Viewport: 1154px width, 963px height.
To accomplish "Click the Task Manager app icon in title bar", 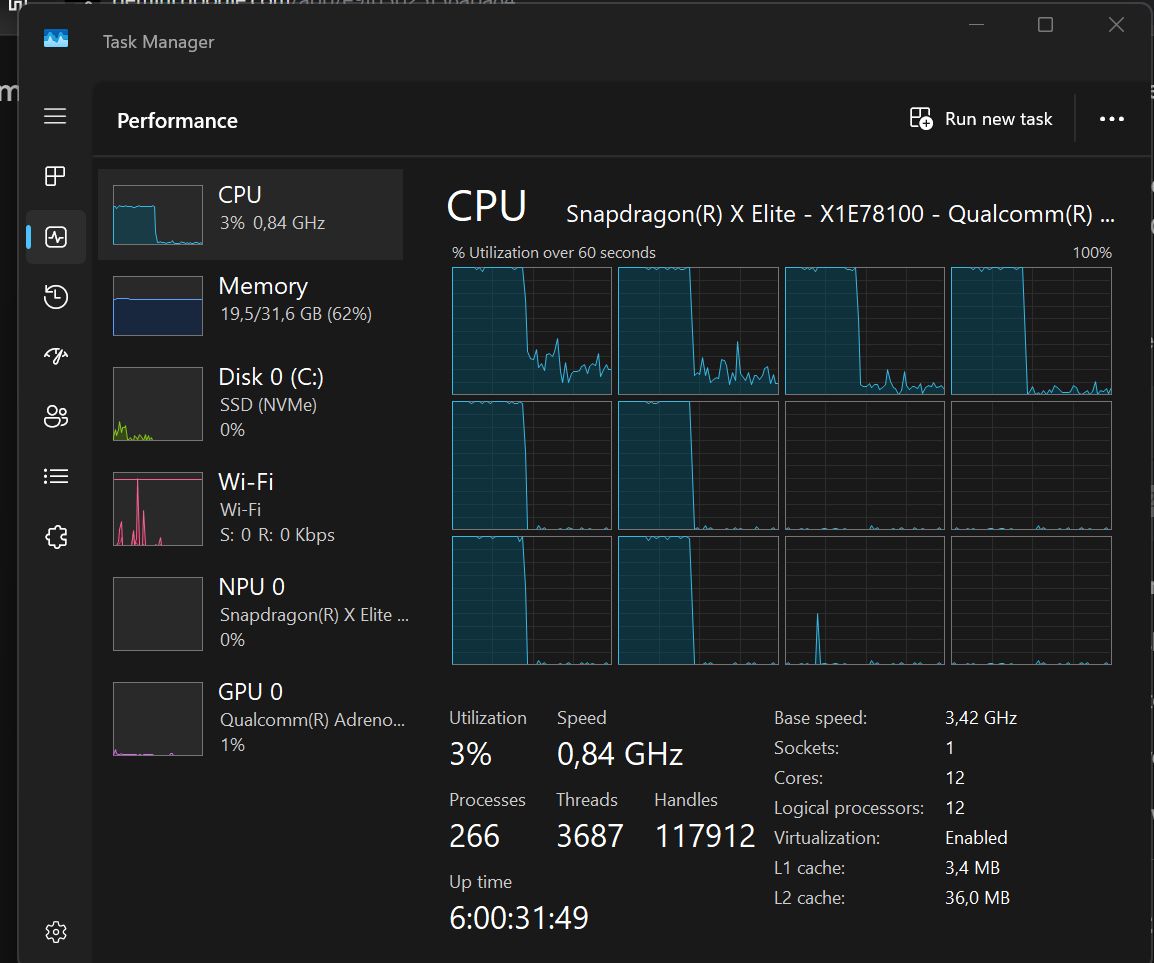I will [x=56, y=40].
